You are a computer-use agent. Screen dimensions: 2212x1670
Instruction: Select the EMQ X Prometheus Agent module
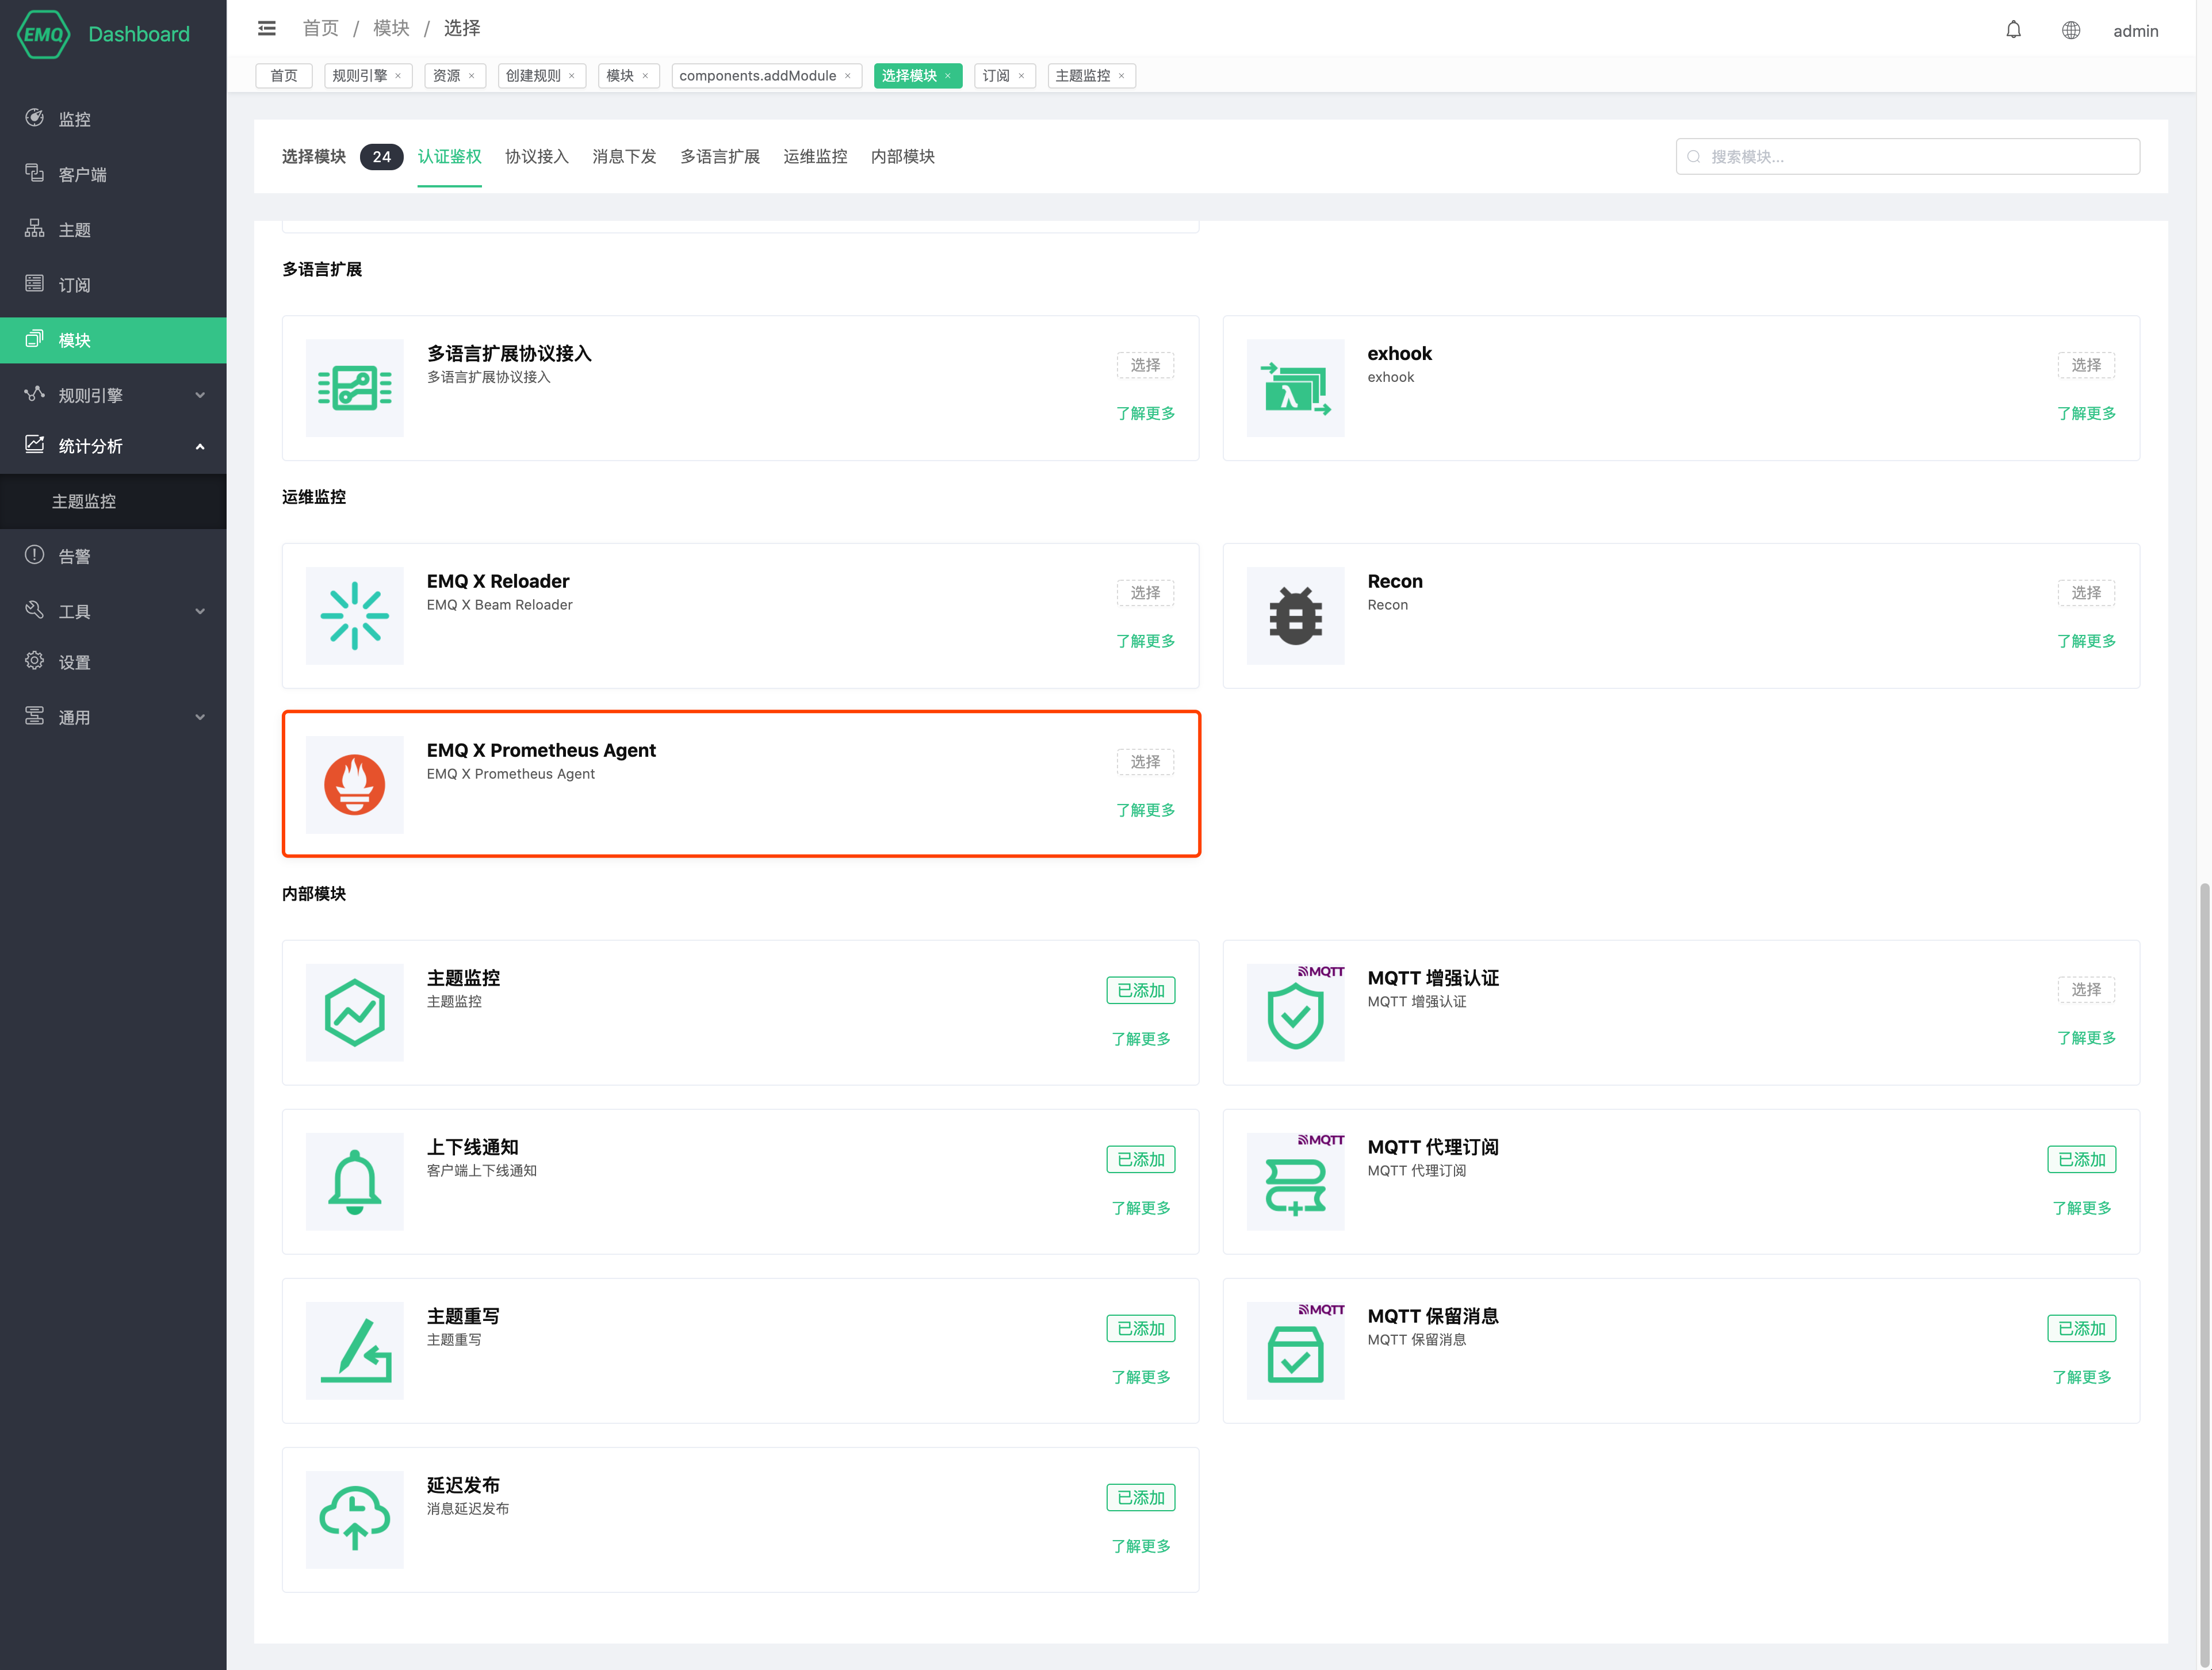[1145, 762]
